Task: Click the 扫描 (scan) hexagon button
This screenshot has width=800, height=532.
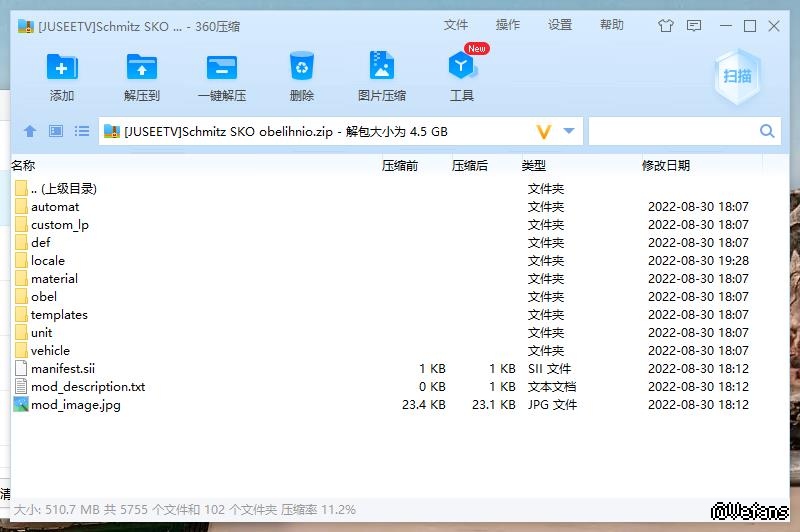Action: click(x=737, y=77)
